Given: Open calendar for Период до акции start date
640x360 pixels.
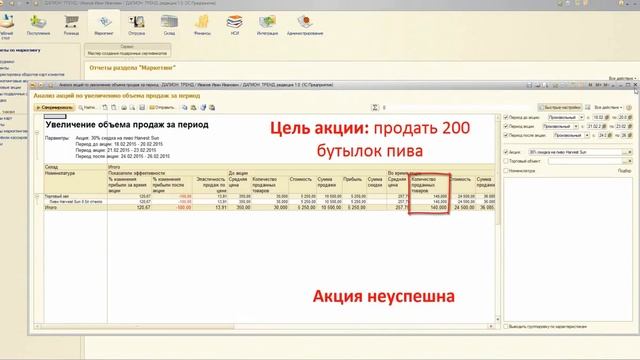Looking at the screenshot, I should 607,117.
